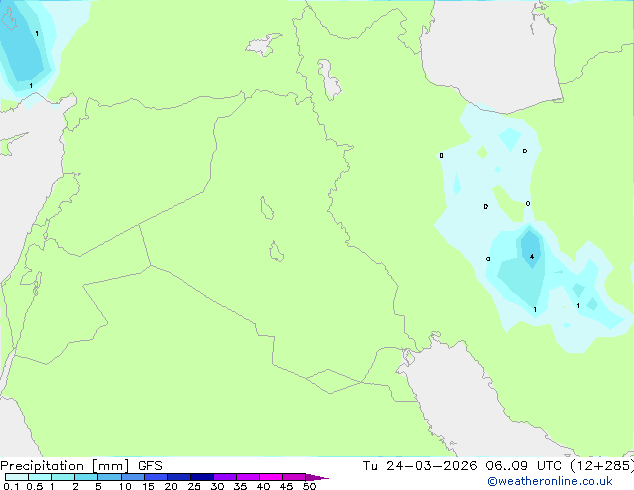Image resolution: width=634 pixels, height=490 pixels.
Task: Click the legend color segment between 35 and 40
Action: tap(248, 477)
